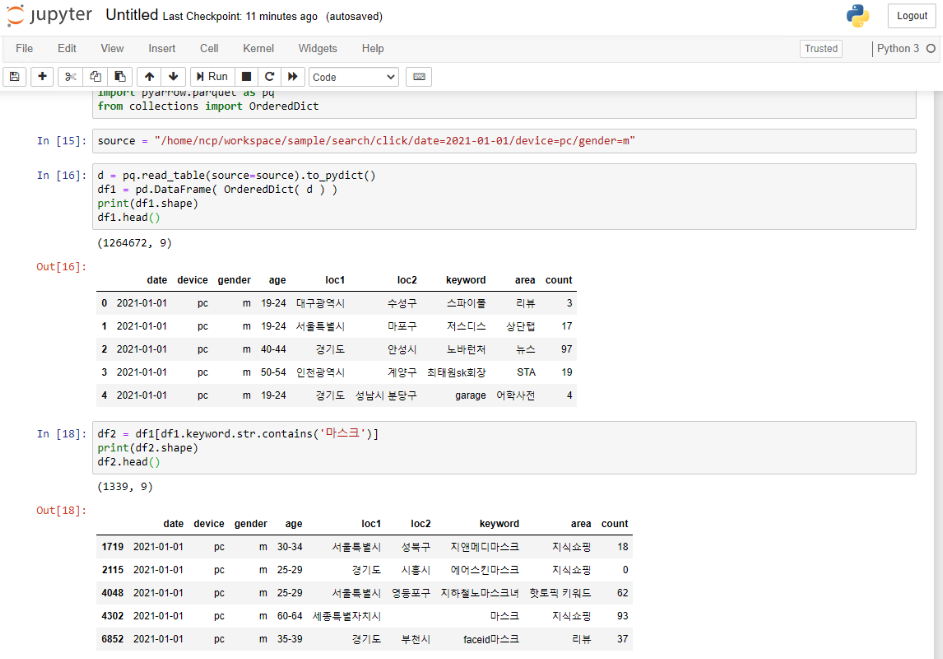Viewport: 943px width, 659px height.
Task: Select the In [16] prompt
Action: [x=62, y=176]
